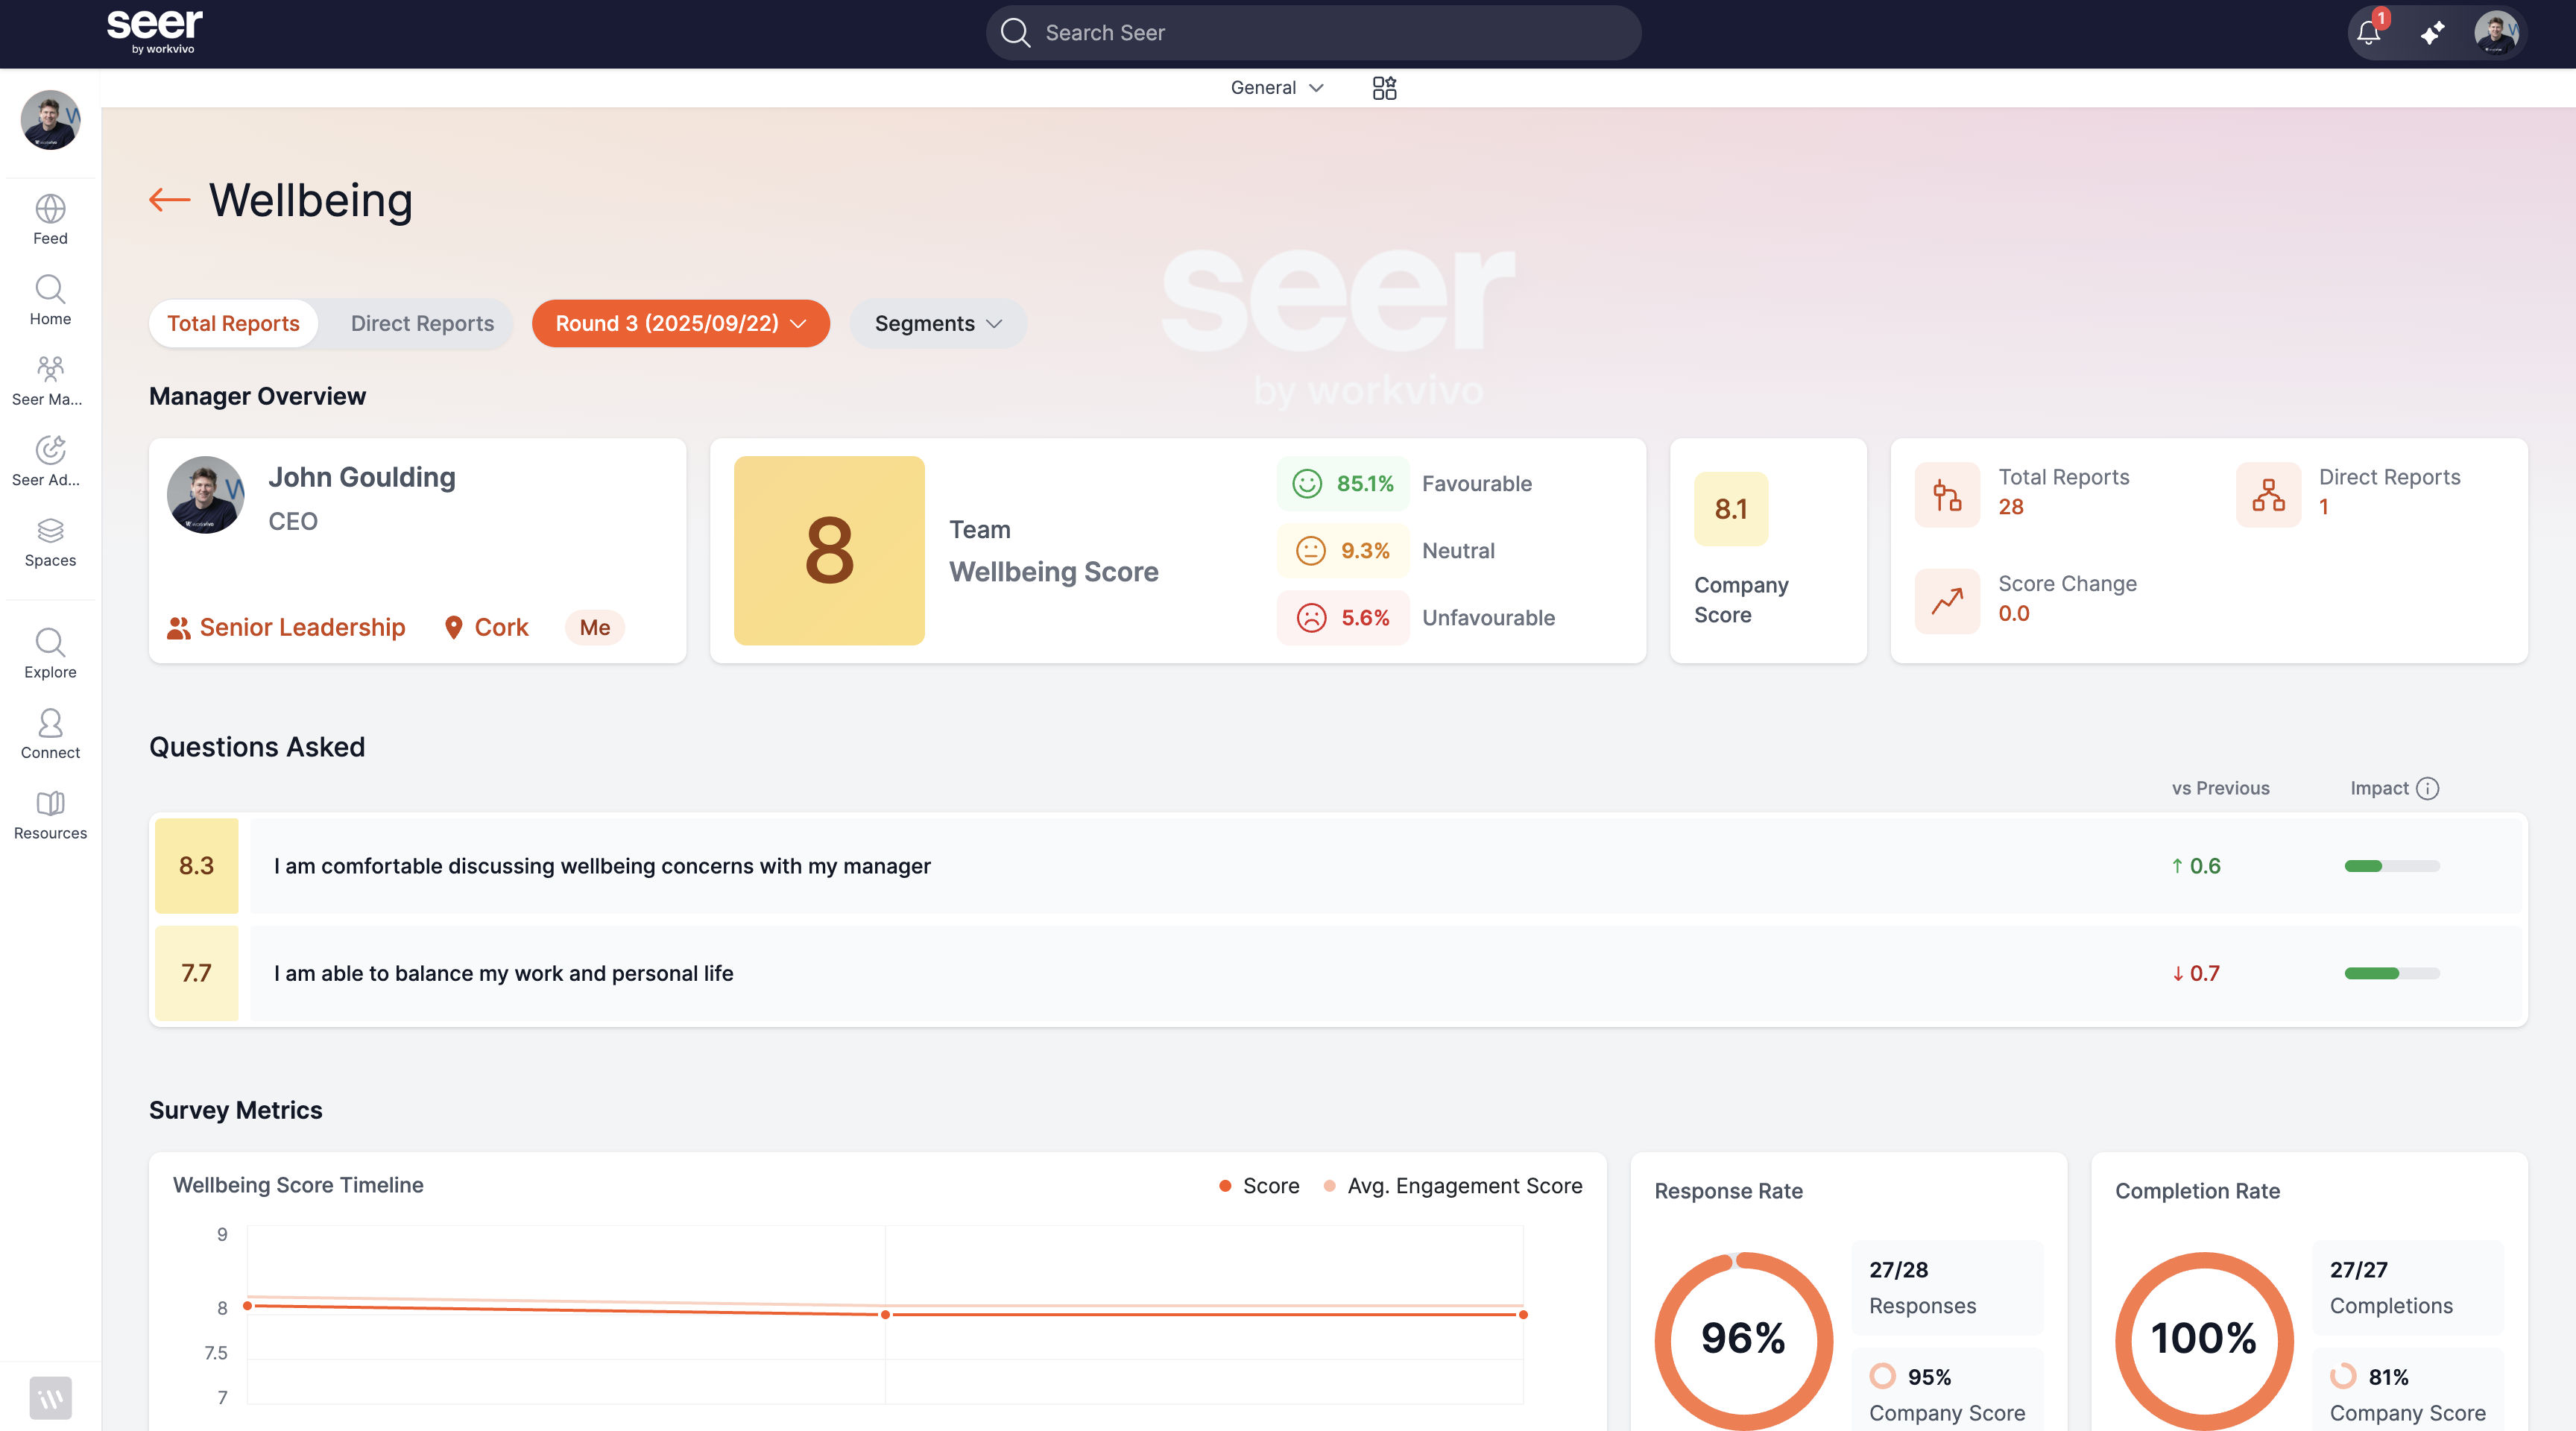Viewport: 2576px width, 1431px height.
Task: Toggle Score series in timeline legend
Action: (1259, 1186)
